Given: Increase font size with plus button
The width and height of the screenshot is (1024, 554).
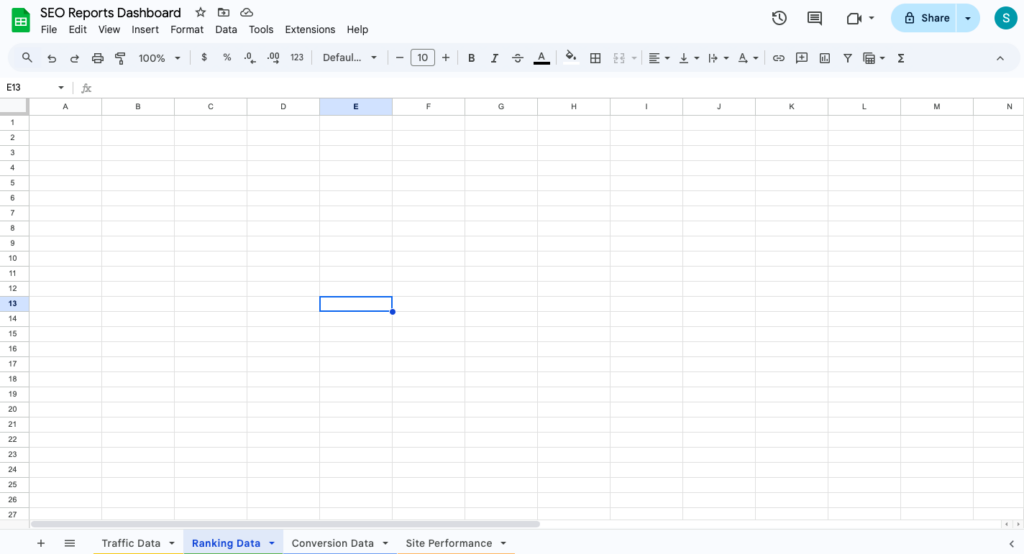Looking at the screenshot, I should coord(445,57).
